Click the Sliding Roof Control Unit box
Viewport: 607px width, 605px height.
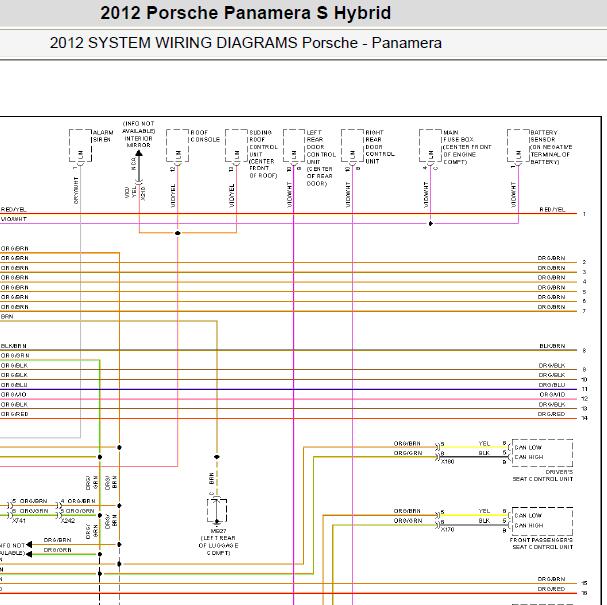pos(237,146)
